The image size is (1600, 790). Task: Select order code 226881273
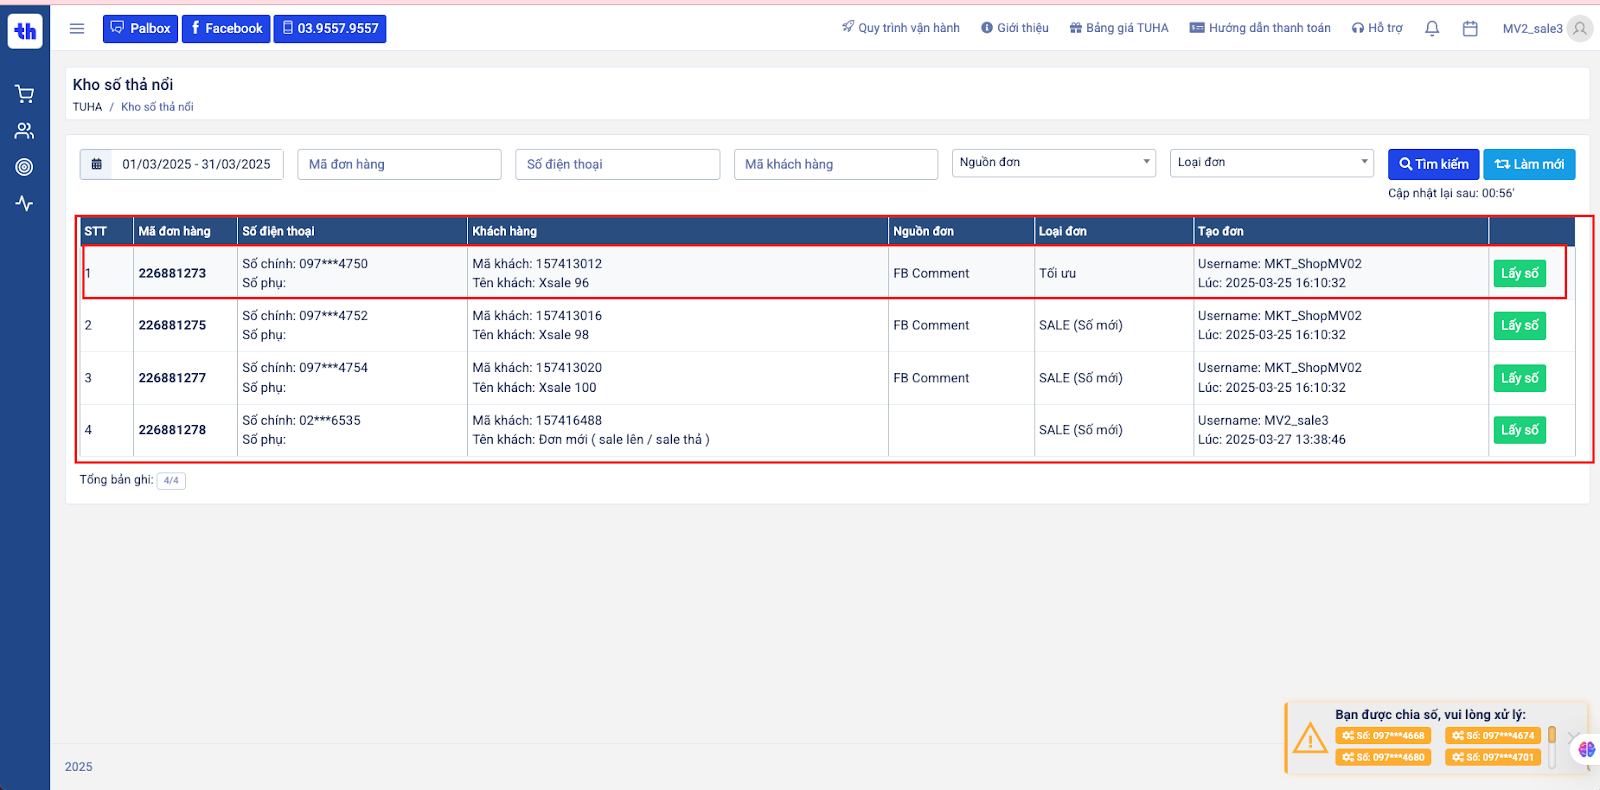tap(172, 273)
